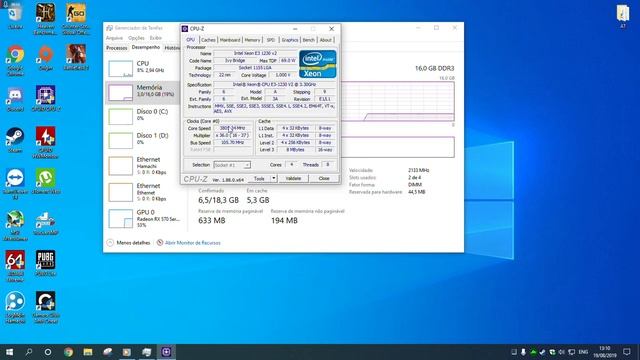This screenshot has height=360, width=640.
Task: Click the Validate button in CPU-Z
Action: [x=293, y=178]
